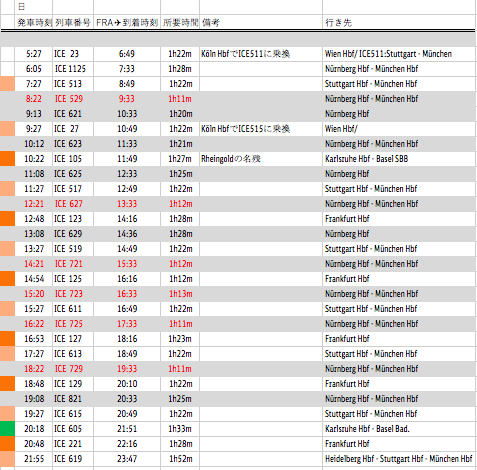Select the 発車時刻 column header cell

tap(34, 23)
